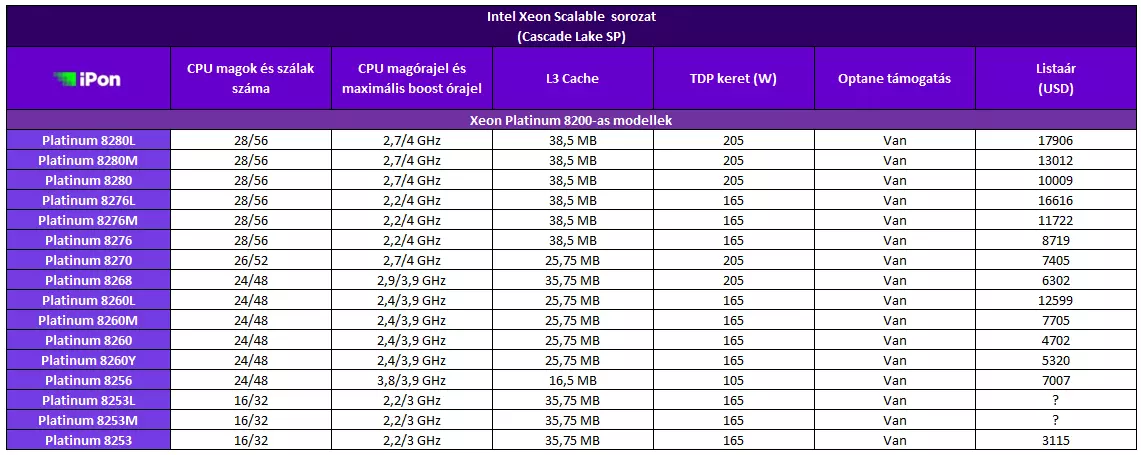The width and height of the screenshot is (1141, 455).
Task: Select the 16,5 MB cache cell
Action: point(573,380)
